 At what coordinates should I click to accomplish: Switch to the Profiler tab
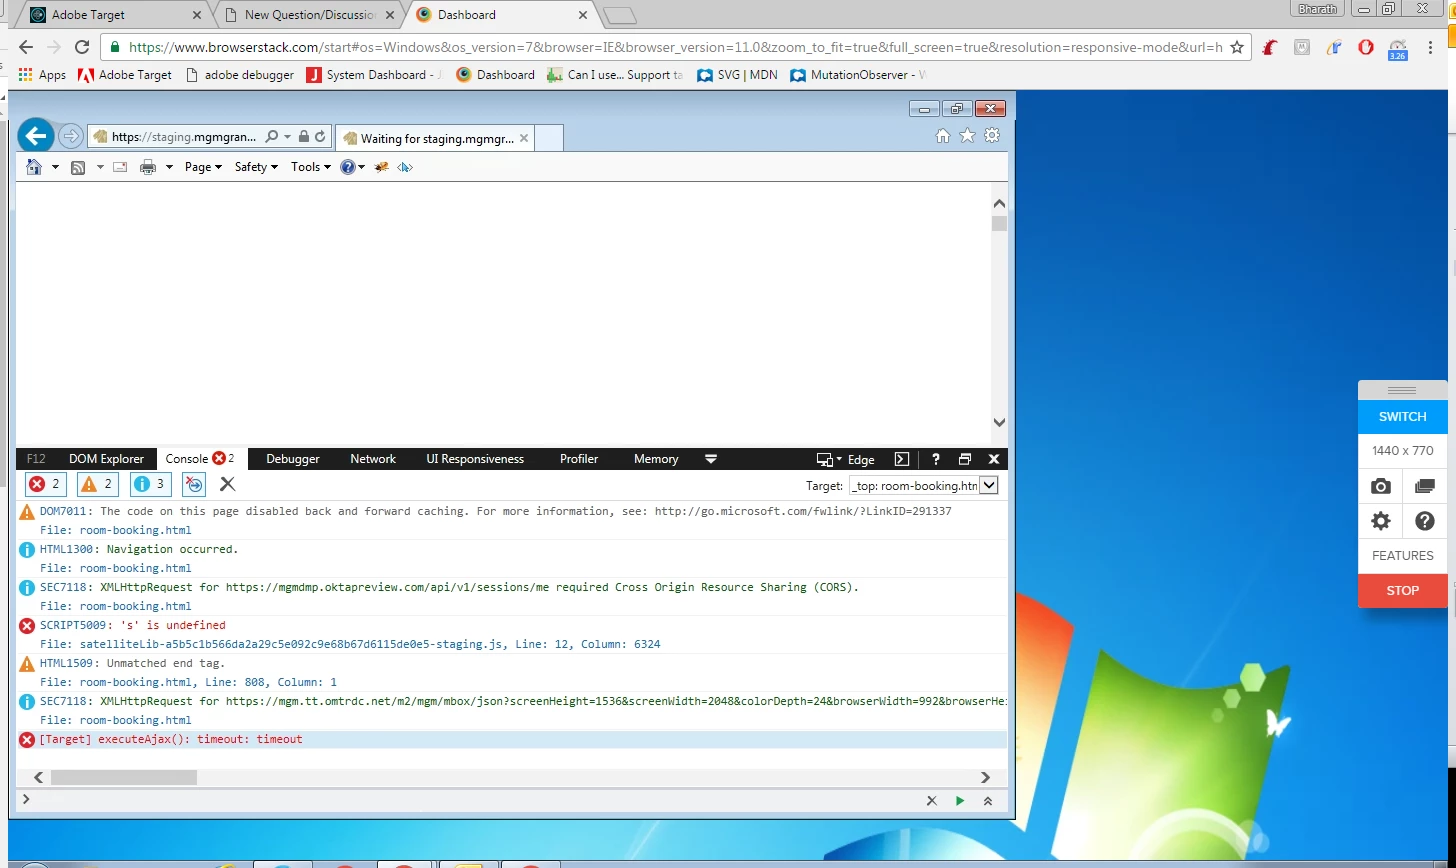coord(579,459)
